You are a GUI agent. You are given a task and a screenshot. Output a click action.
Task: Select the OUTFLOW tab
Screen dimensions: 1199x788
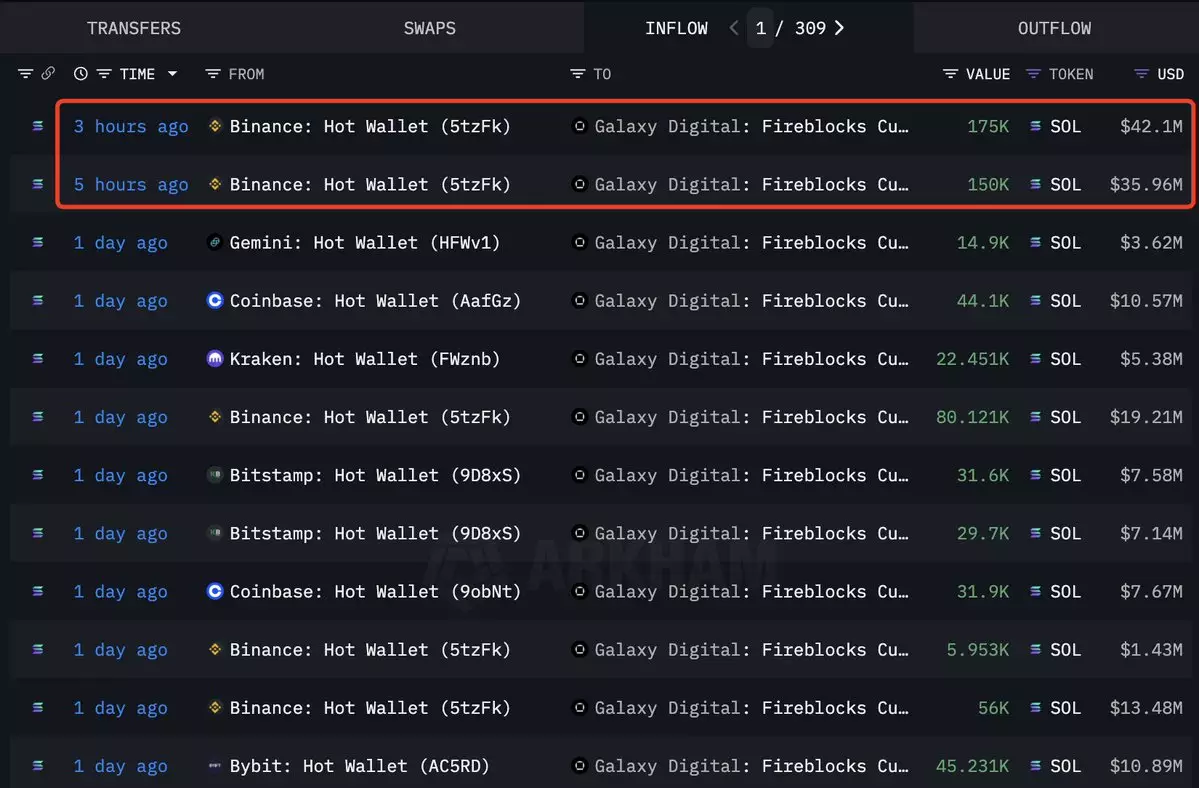1054,28
